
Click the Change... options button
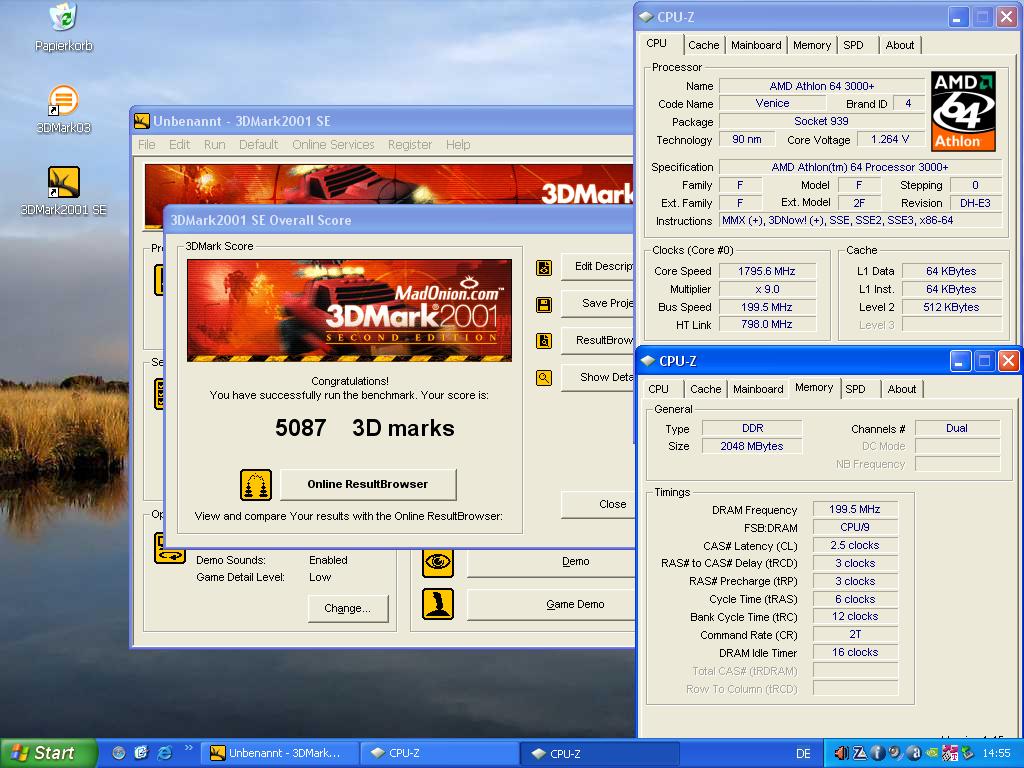(347, 609)
